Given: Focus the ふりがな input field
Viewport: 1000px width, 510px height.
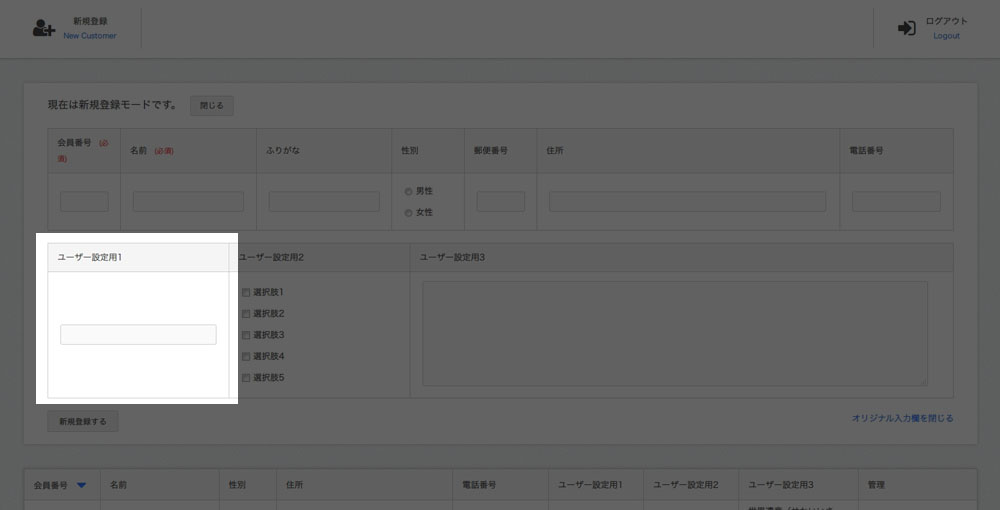Looking at the screenshot, I should pyautogui.click(x=324, y=201).
